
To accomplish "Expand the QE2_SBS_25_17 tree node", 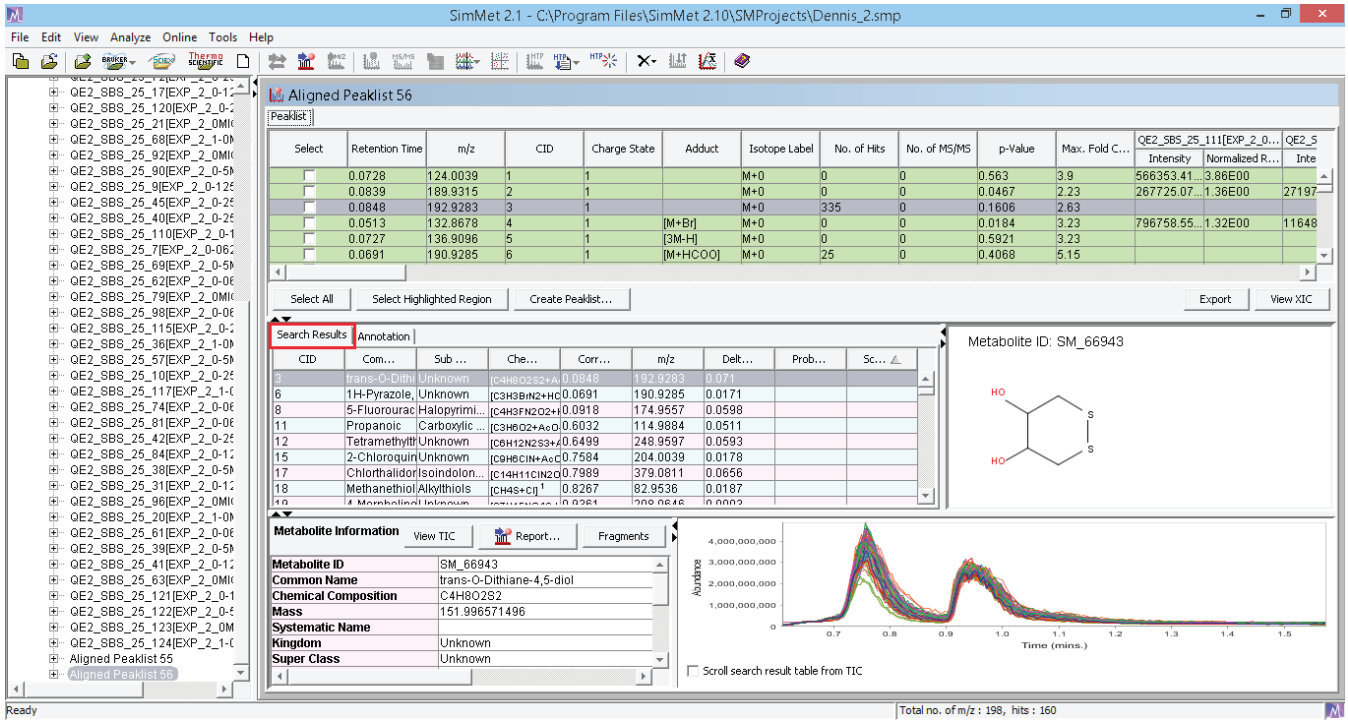I will [x=55, y=92].
